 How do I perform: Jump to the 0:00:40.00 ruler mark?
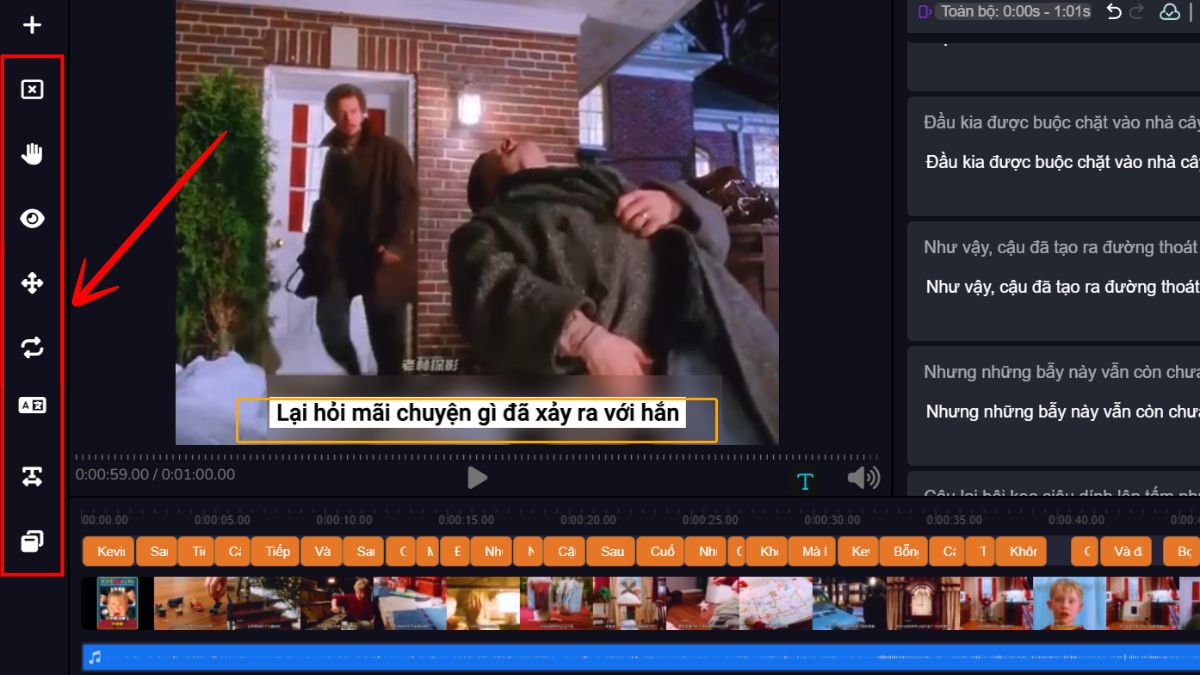[1076, 520]
